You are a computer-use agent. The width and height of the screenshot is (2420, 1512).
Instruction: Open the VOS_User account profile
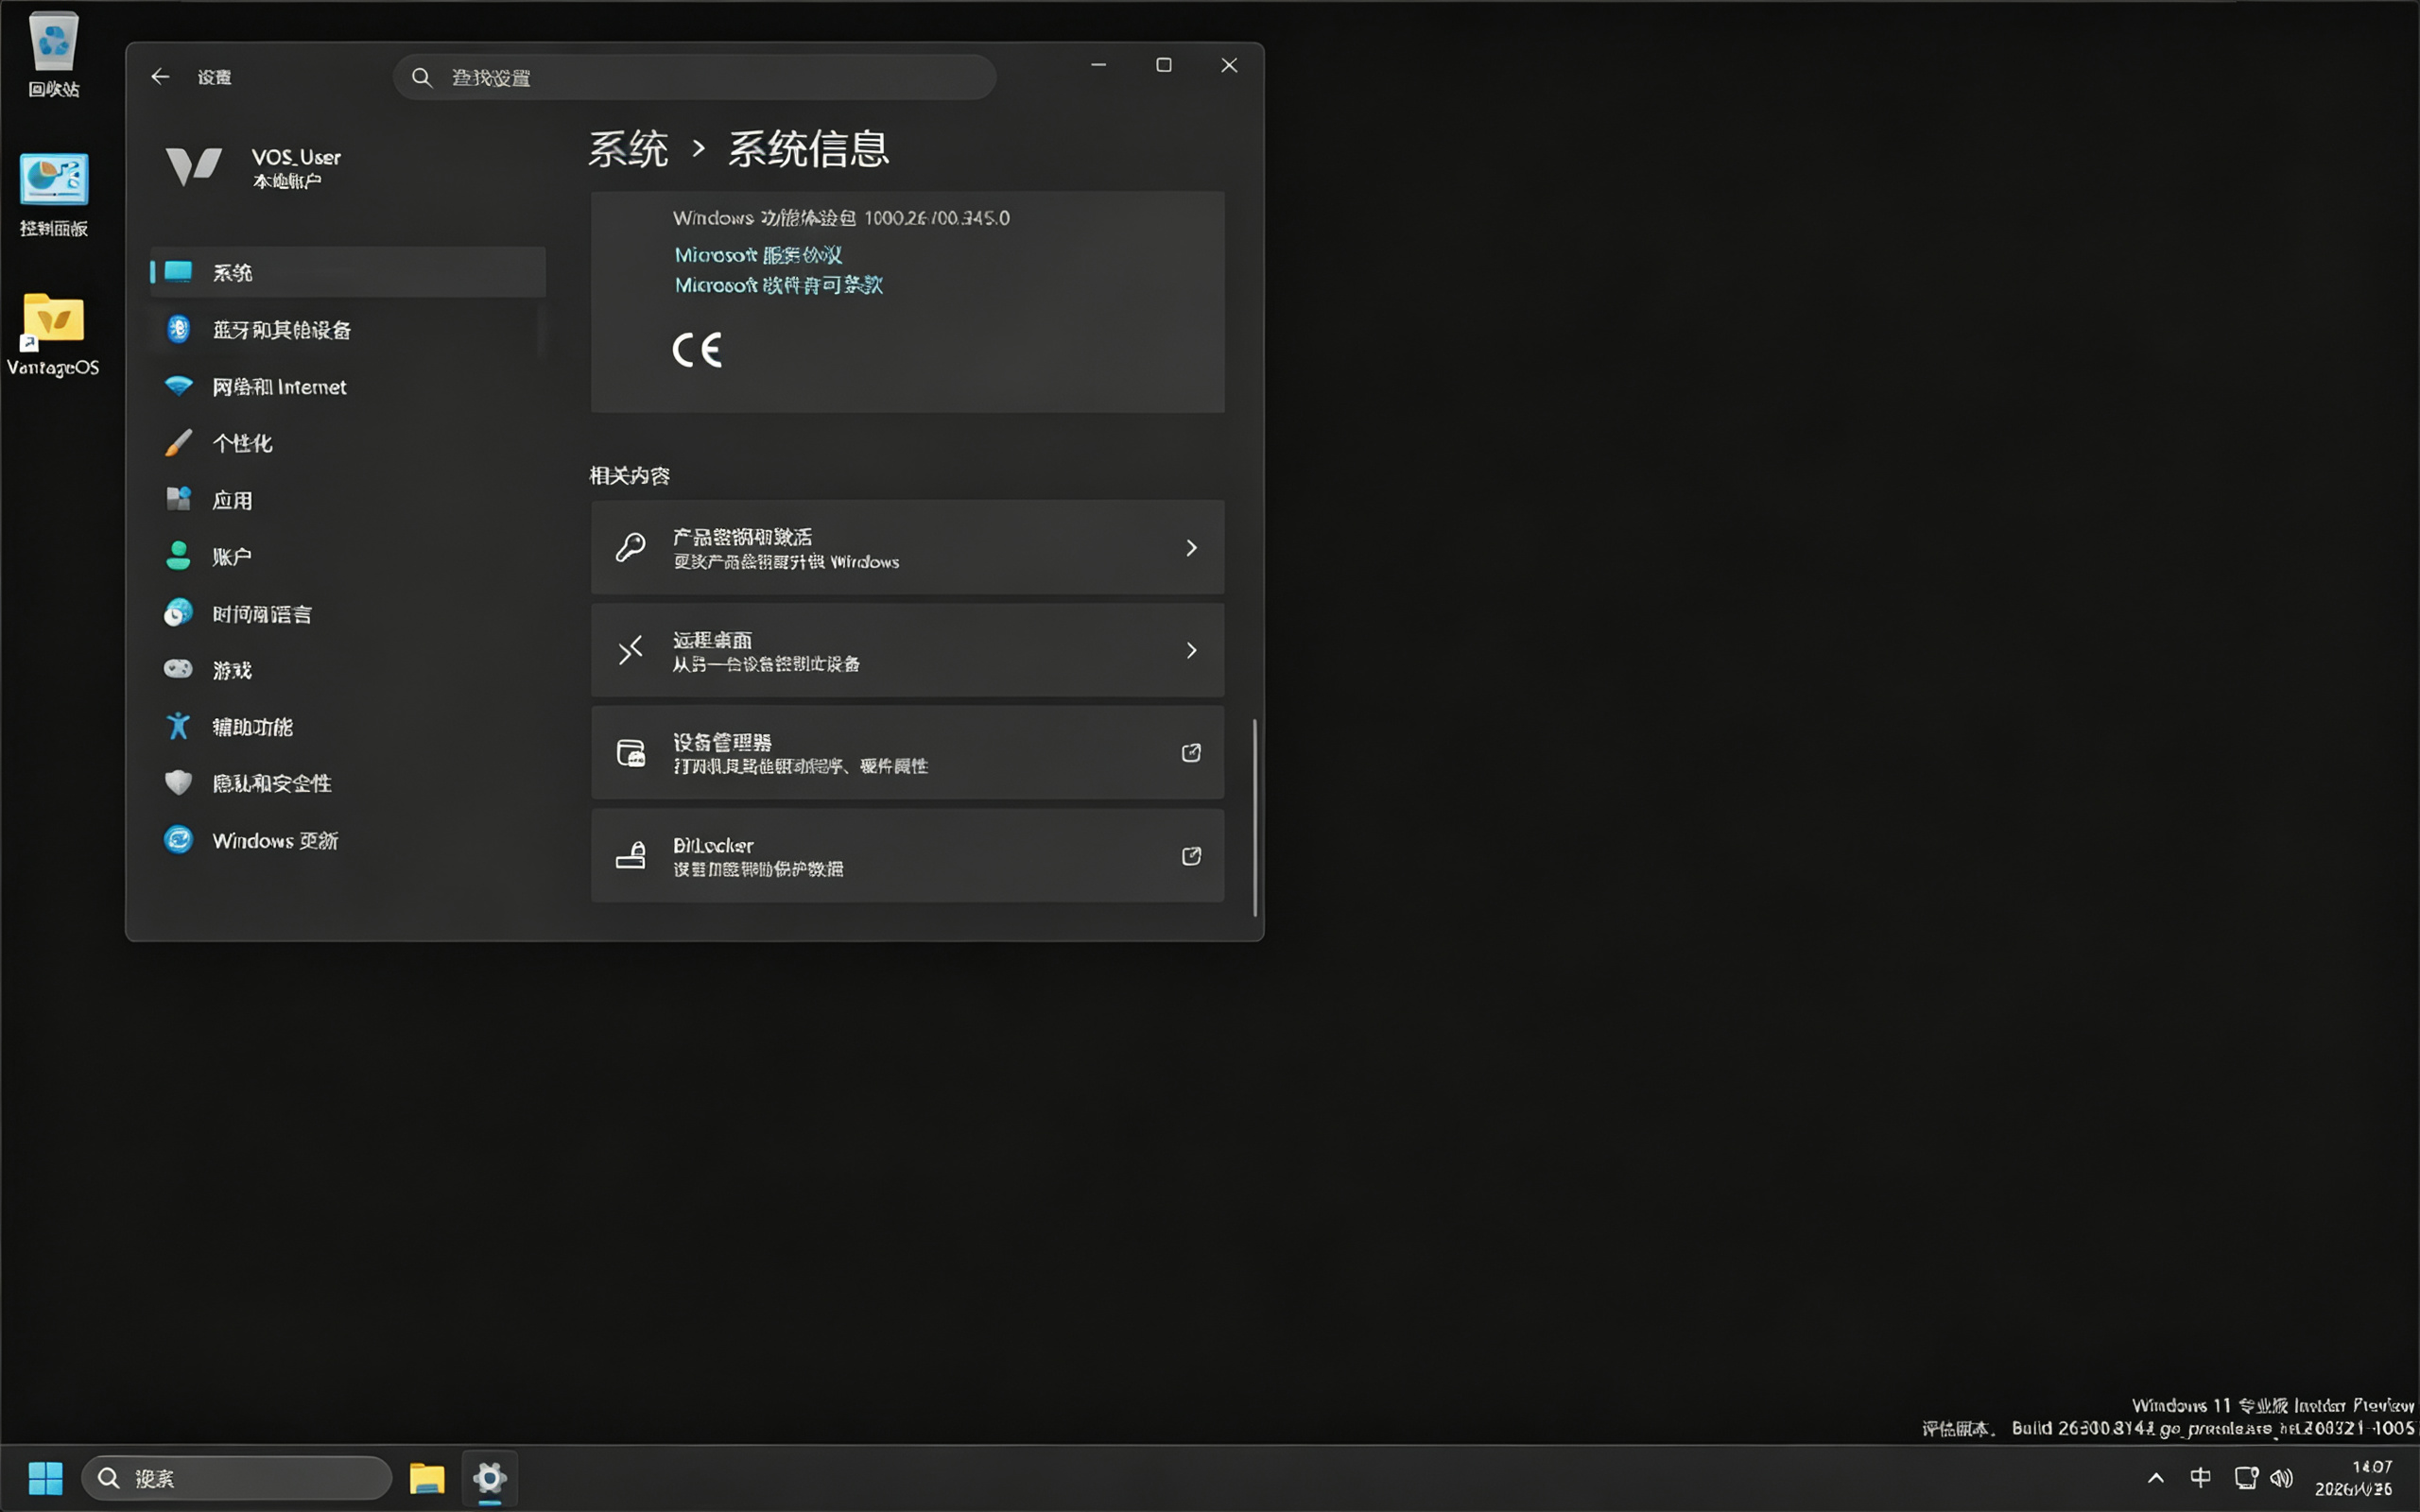click(254, 167)
